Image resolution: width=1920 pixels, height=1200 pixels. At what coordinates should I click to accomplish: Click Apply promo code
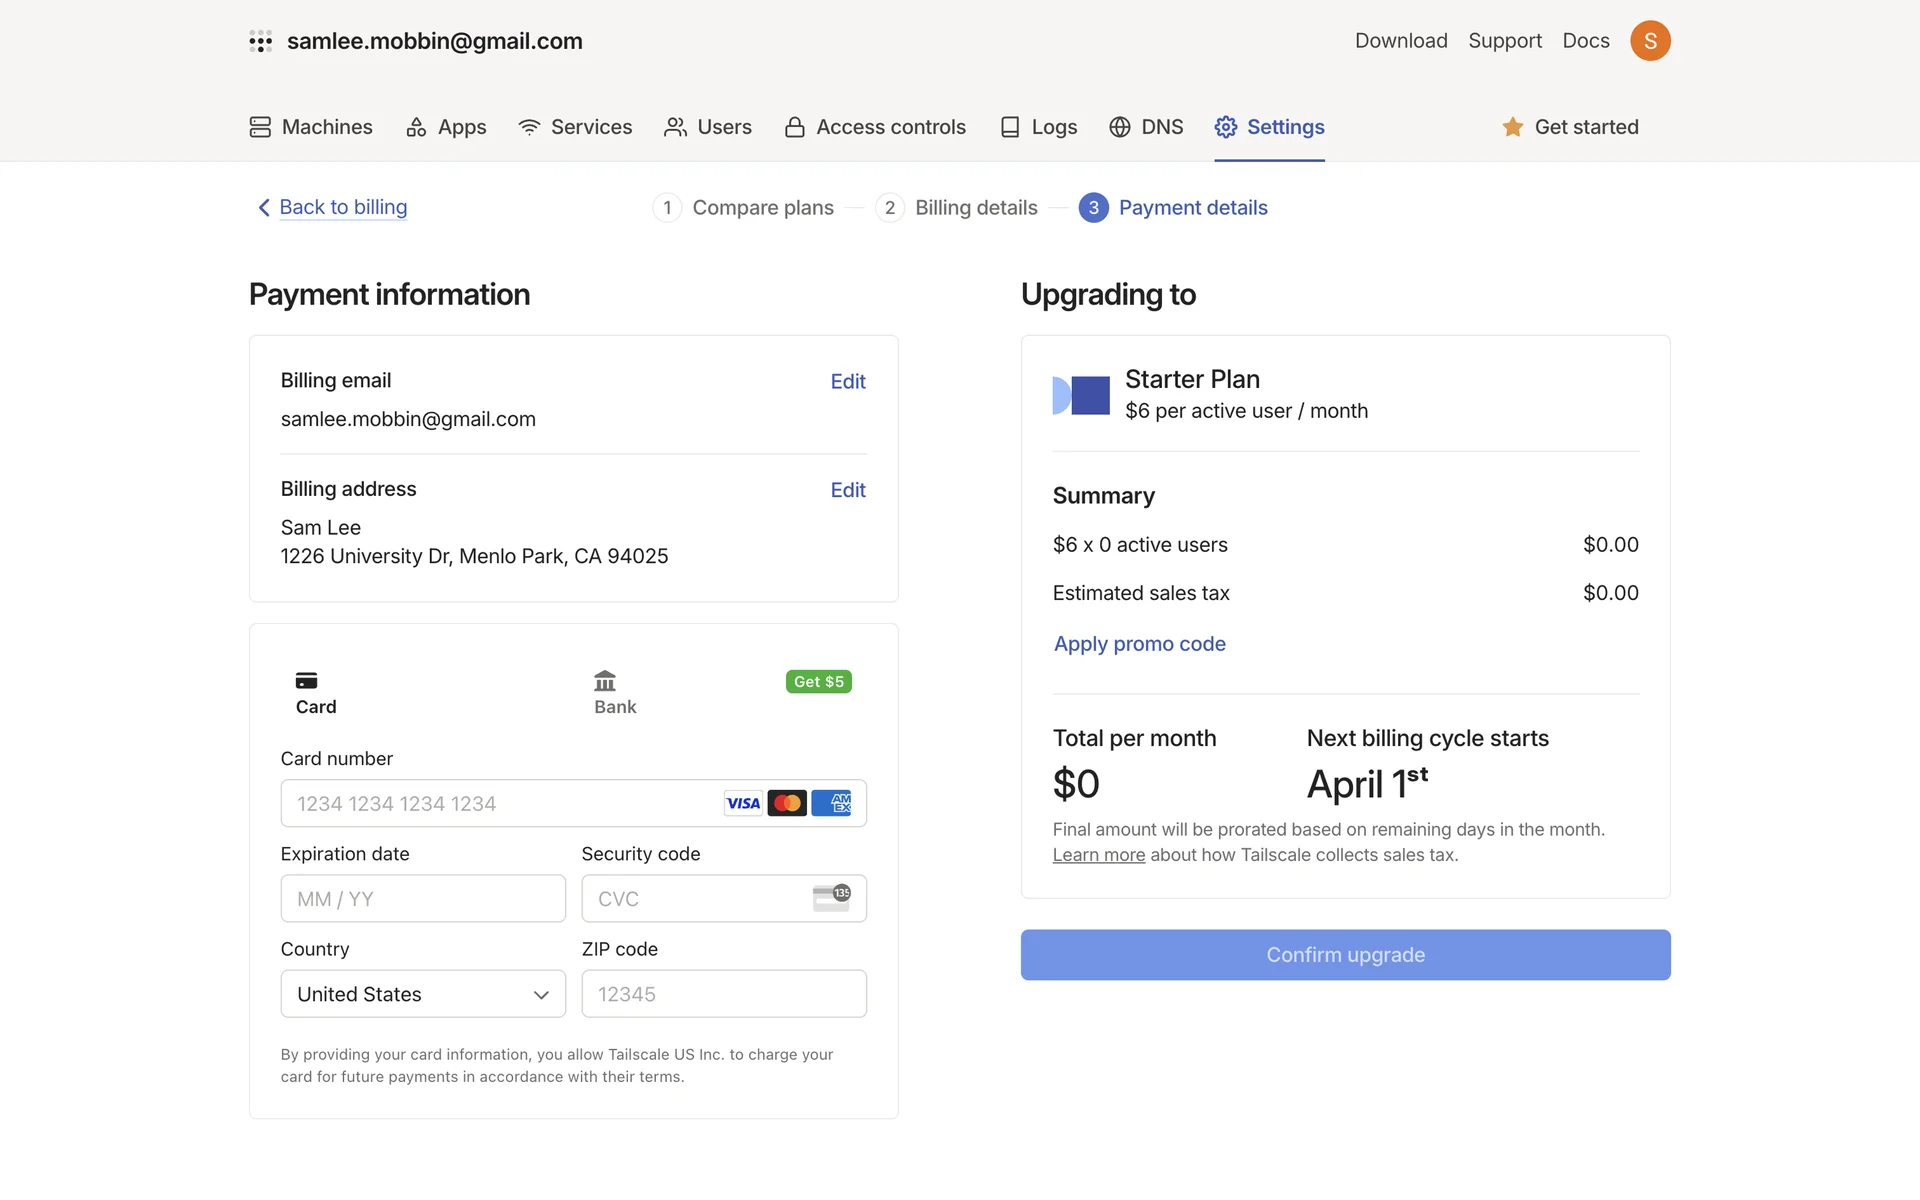pos(1139,644)
